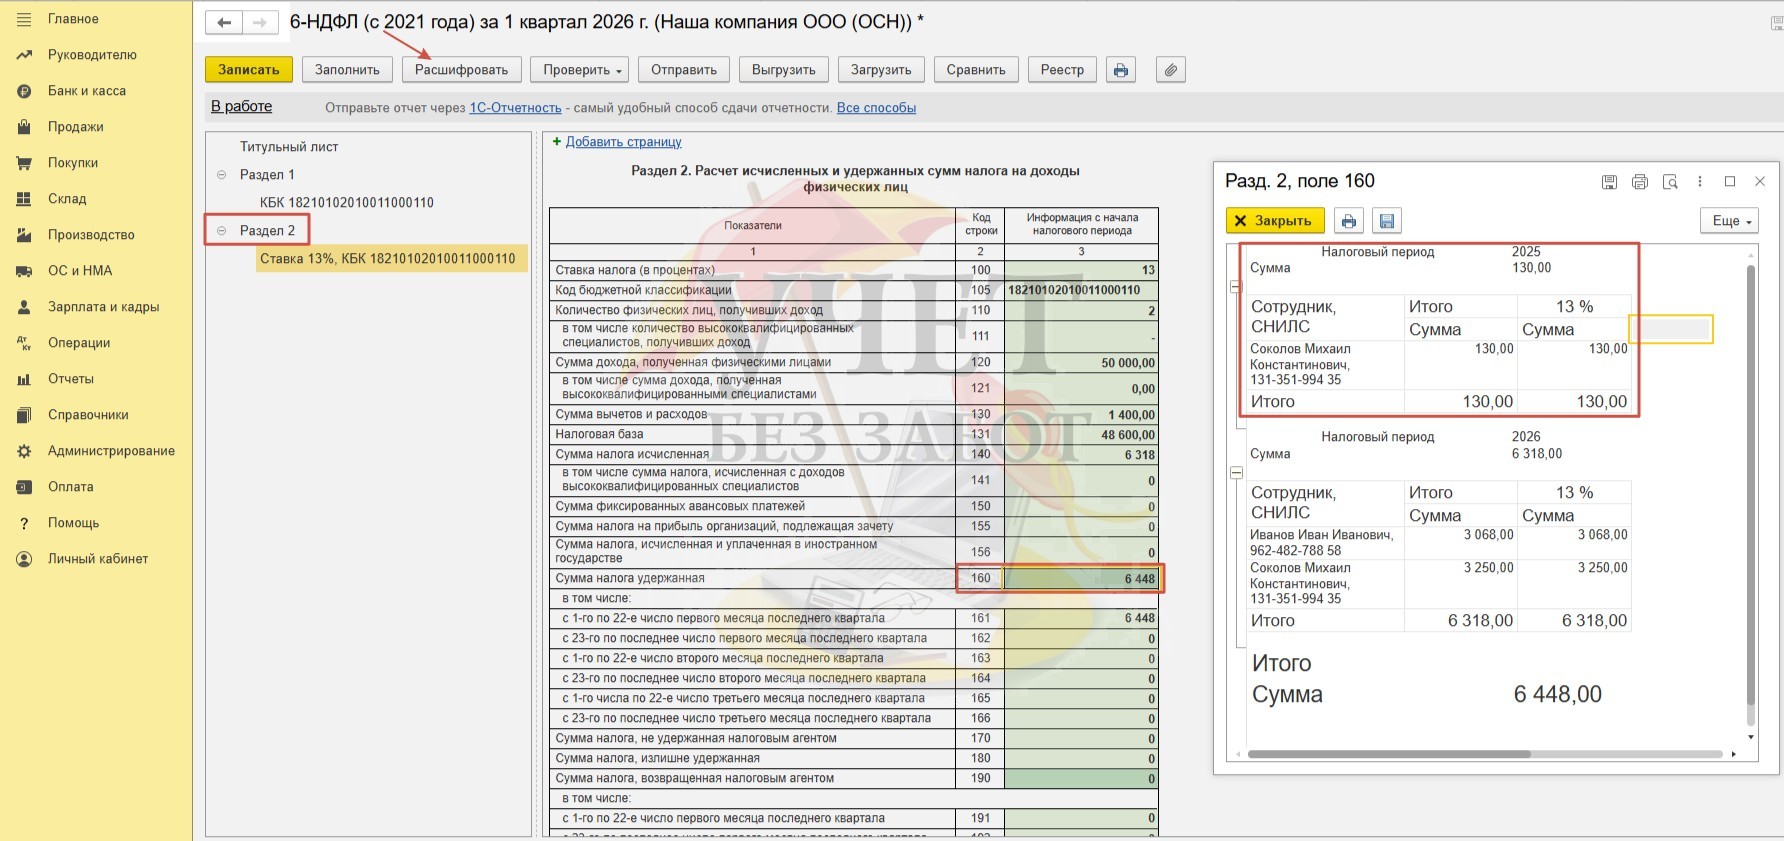Click the paperclip attachment icon
Screen dimensions: 1784x841
tap(1170, 70)
